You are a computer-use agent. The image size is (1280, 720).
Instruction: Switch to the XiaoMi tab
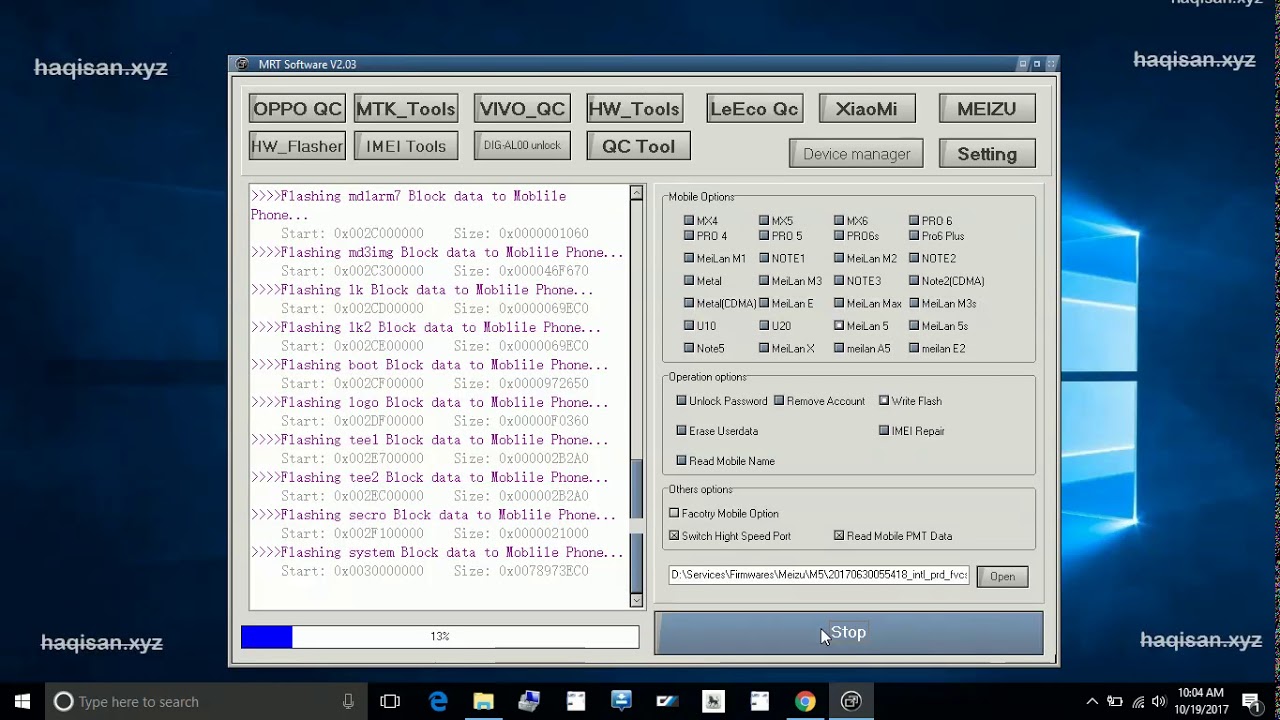pos(867,109)
